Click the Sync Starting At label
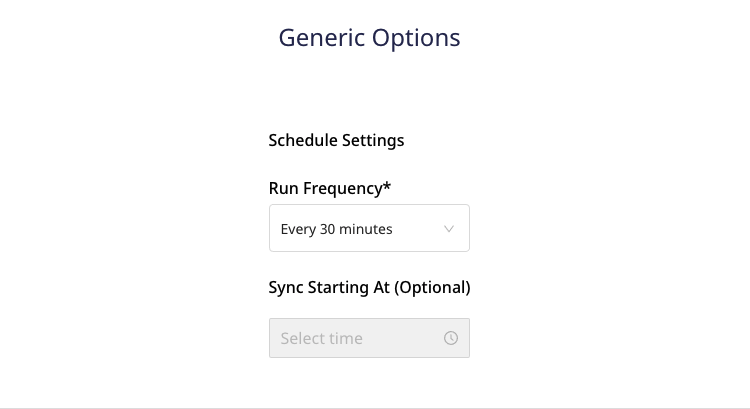This screenshot has width=750, height=409. 369,287
